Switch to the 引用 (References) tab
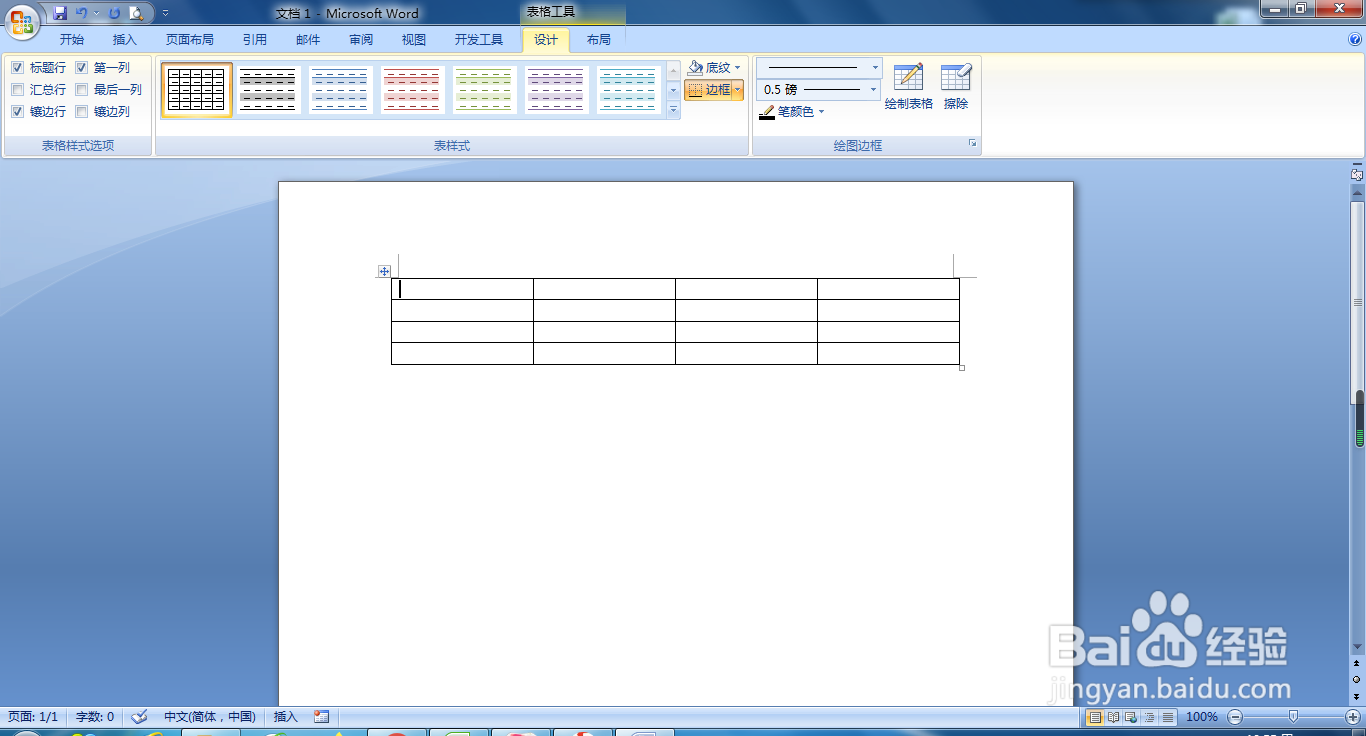The width and height of the screenshot is (1366, 736). pos(255,40)
